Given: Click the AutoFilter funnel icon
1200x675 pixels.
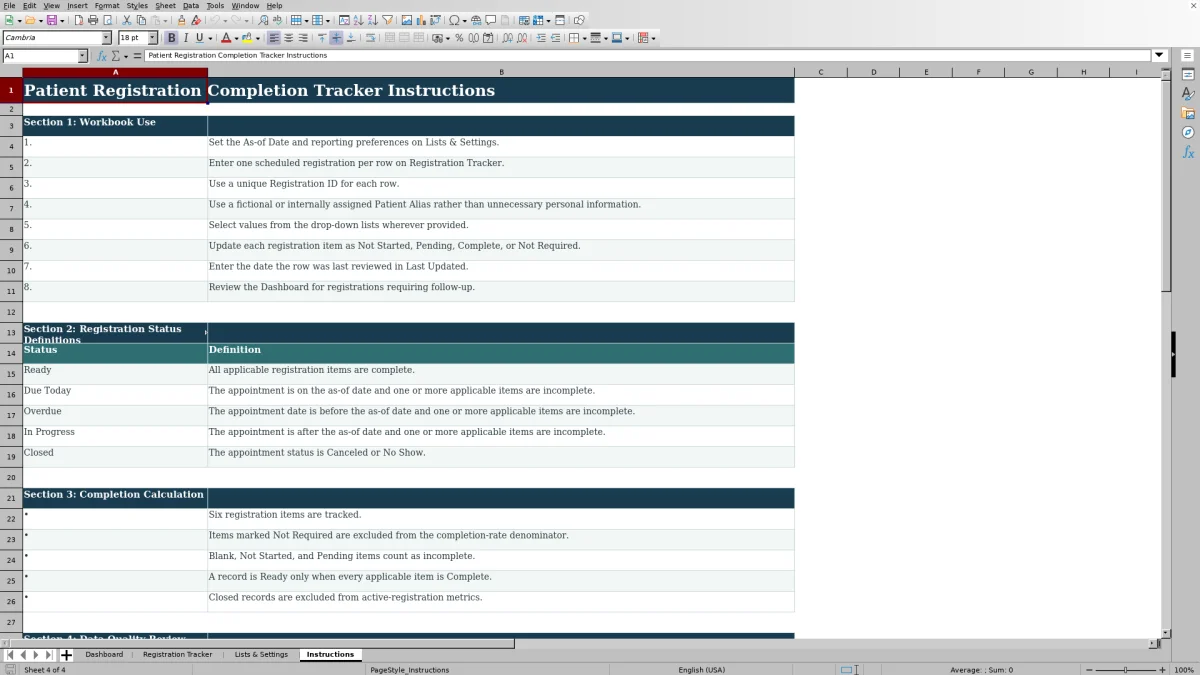Looking at the screenshot, I should (x=388, y=20).
